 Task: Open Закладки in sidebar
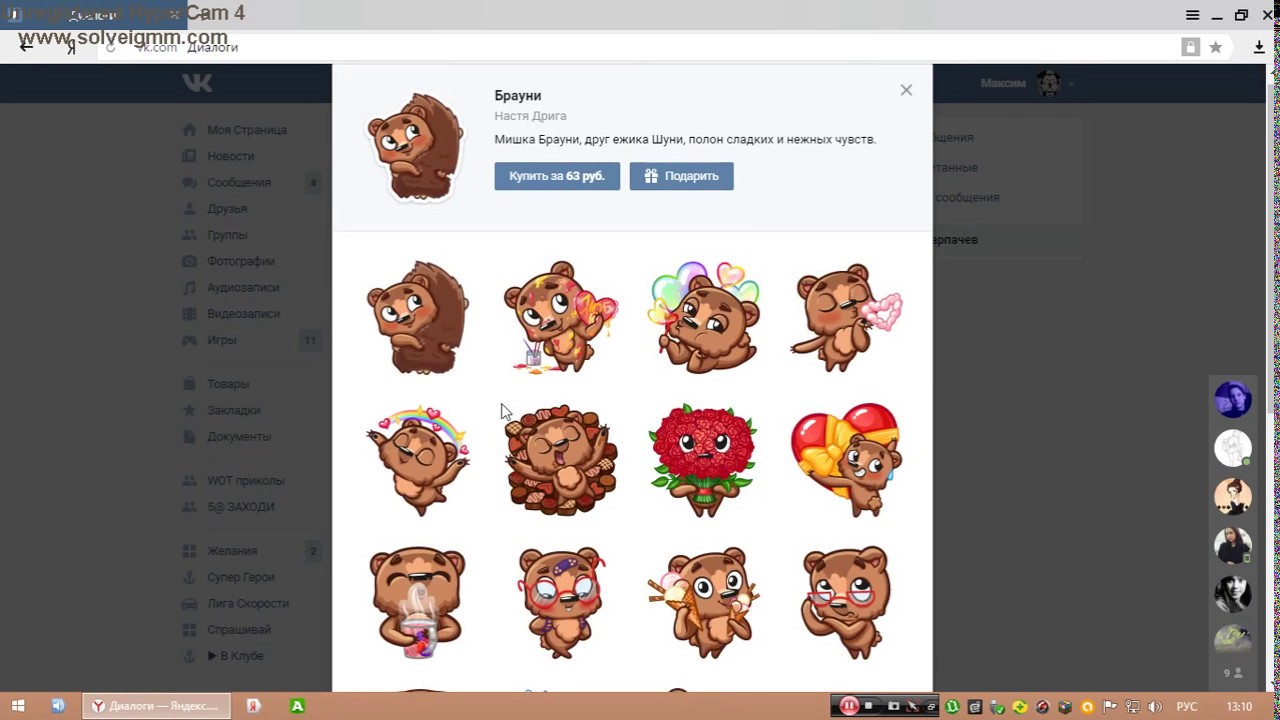click(233, 410)
